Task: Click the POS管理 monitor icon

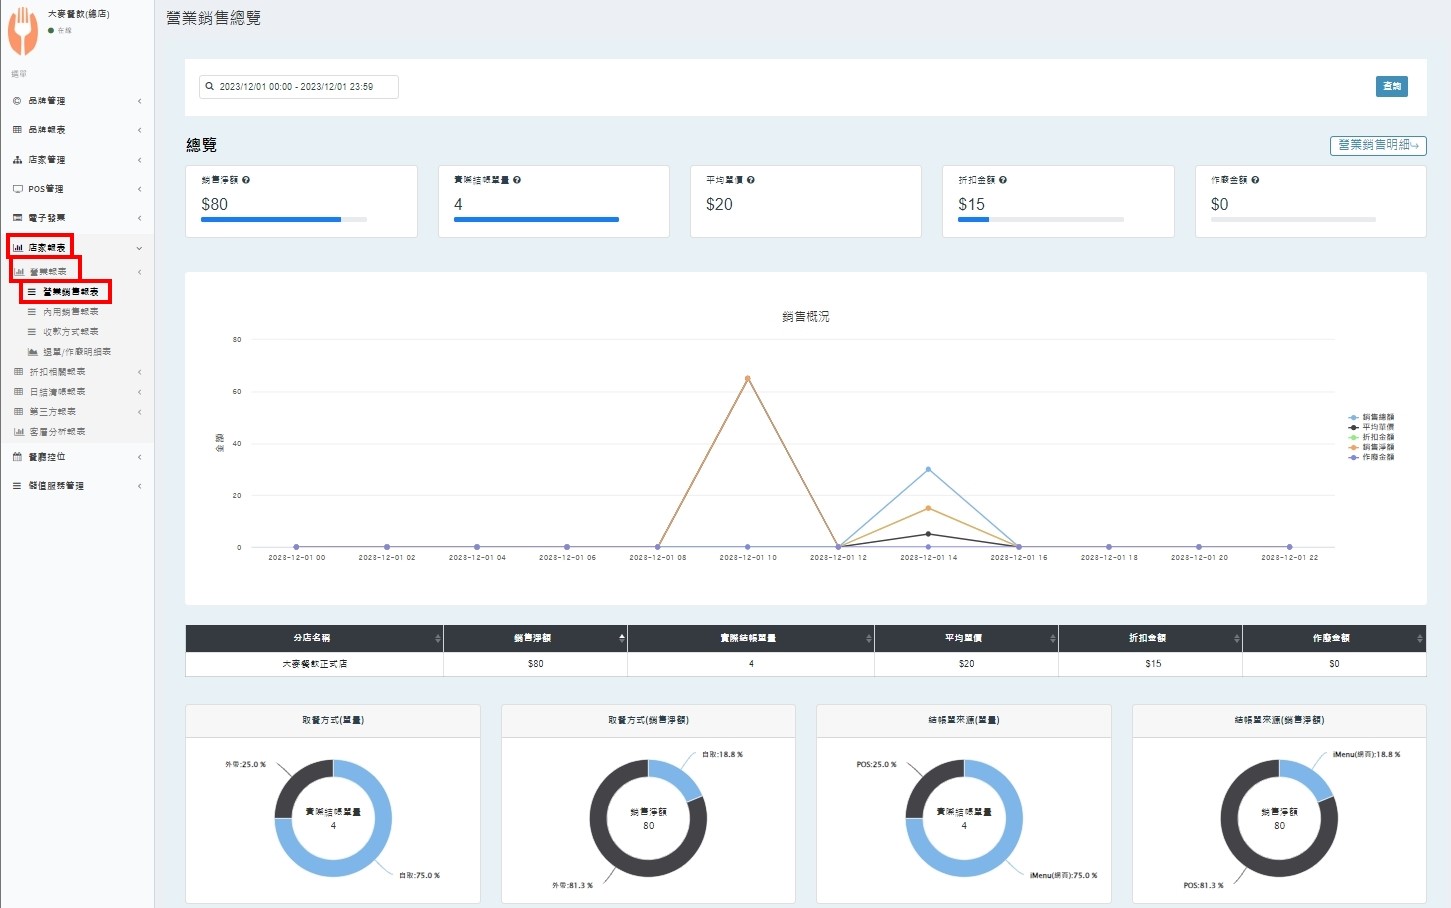Action: point(17,189)
